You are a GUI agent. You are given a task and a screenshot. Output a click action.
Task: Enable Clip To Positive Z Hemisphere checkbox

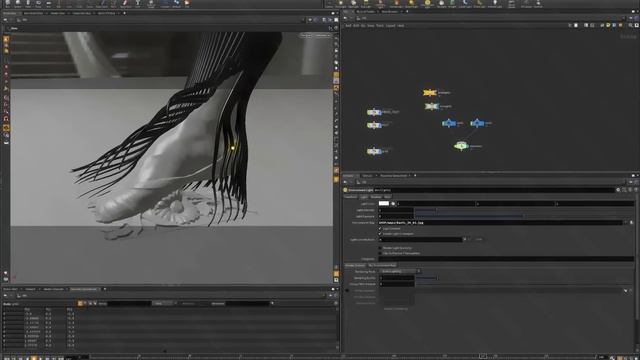[380, 253]
